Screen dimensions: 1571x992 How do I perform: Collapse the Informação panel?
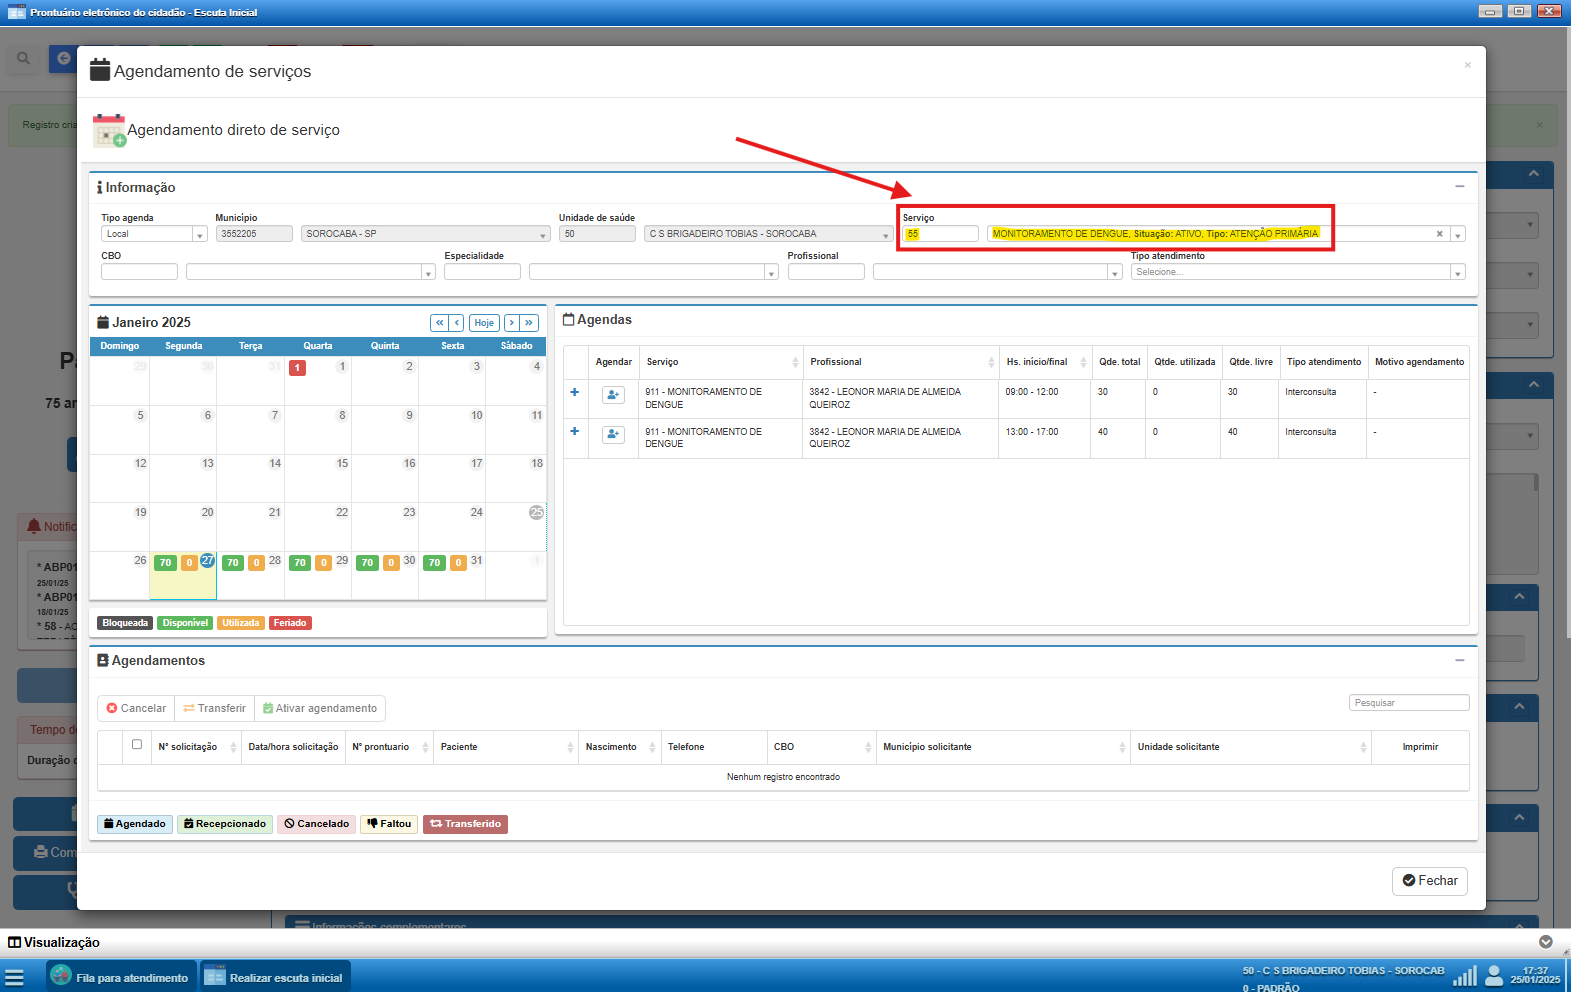(x=1459, y=187)
